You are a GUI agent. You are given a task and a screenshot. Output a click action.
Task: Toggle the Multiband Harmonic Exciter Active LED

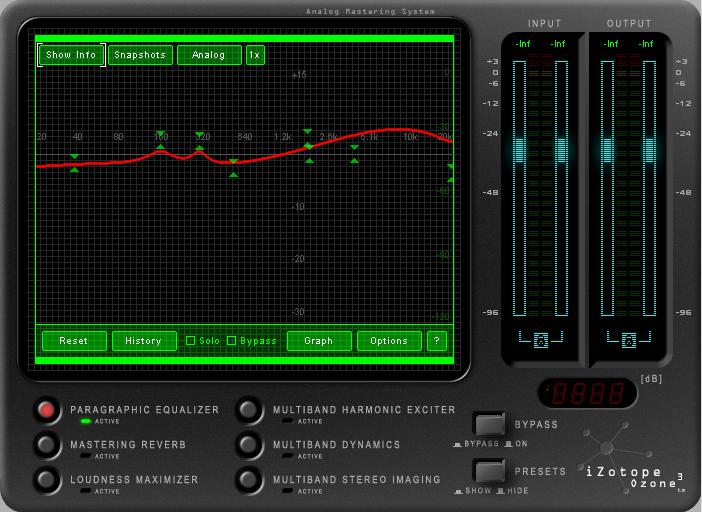[288, 421]
